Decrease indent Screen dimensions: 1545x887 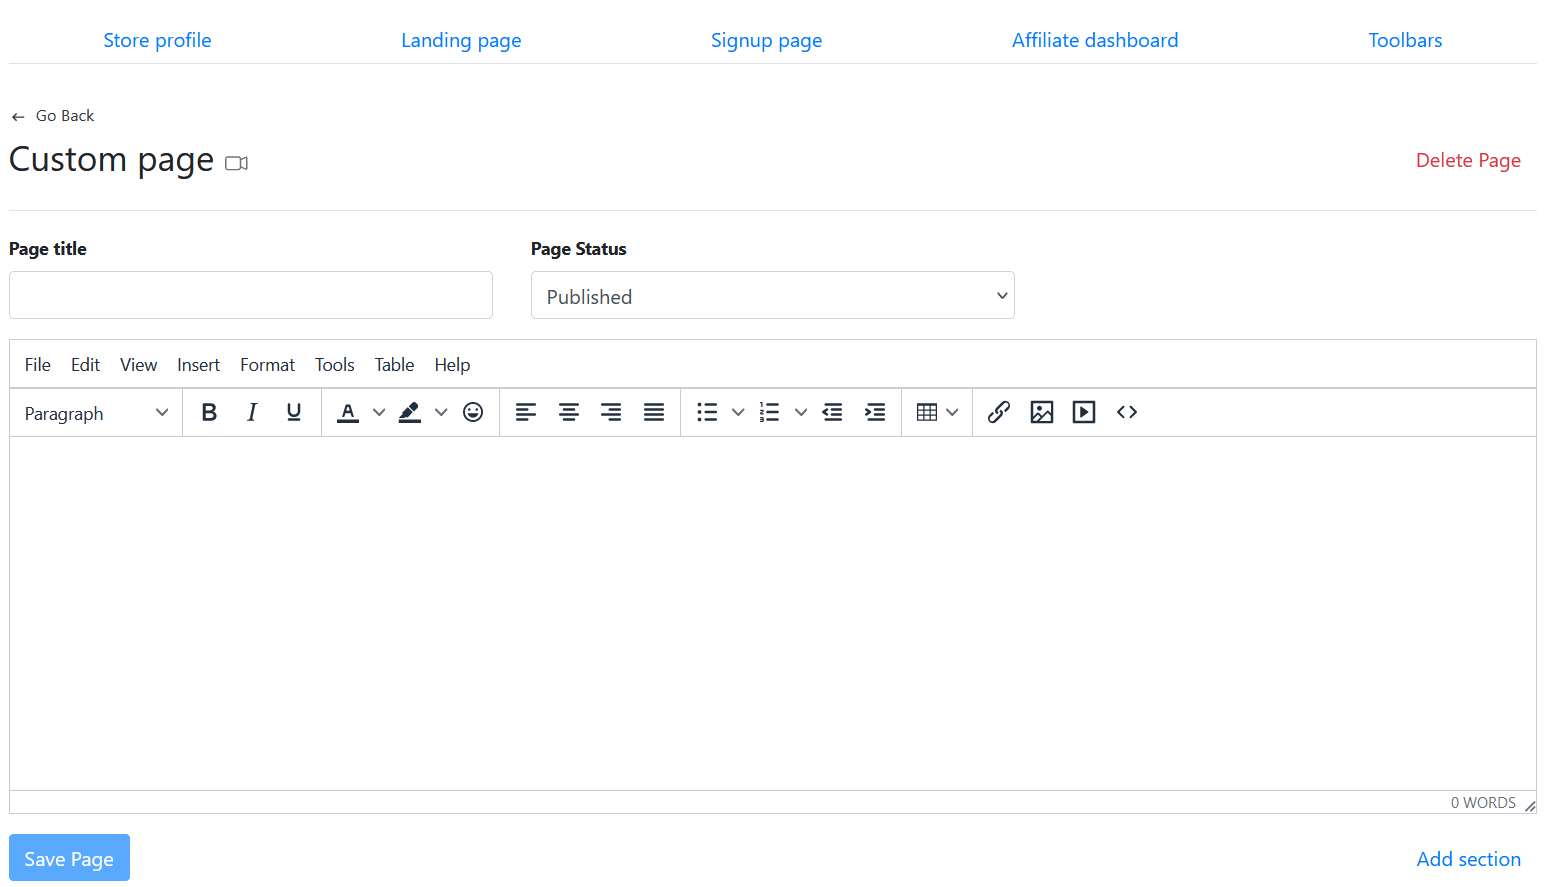832,412
